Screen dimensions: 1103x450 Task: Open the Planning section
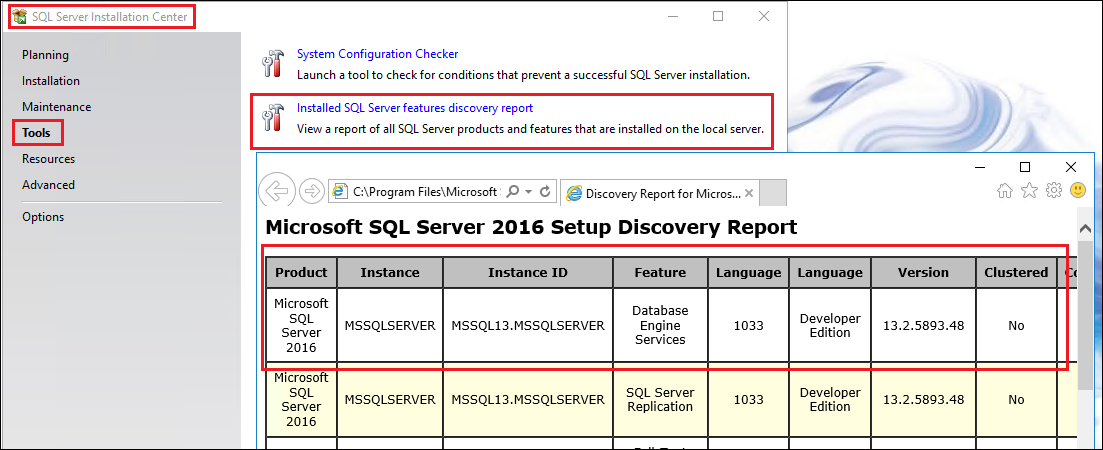[45, 55]
